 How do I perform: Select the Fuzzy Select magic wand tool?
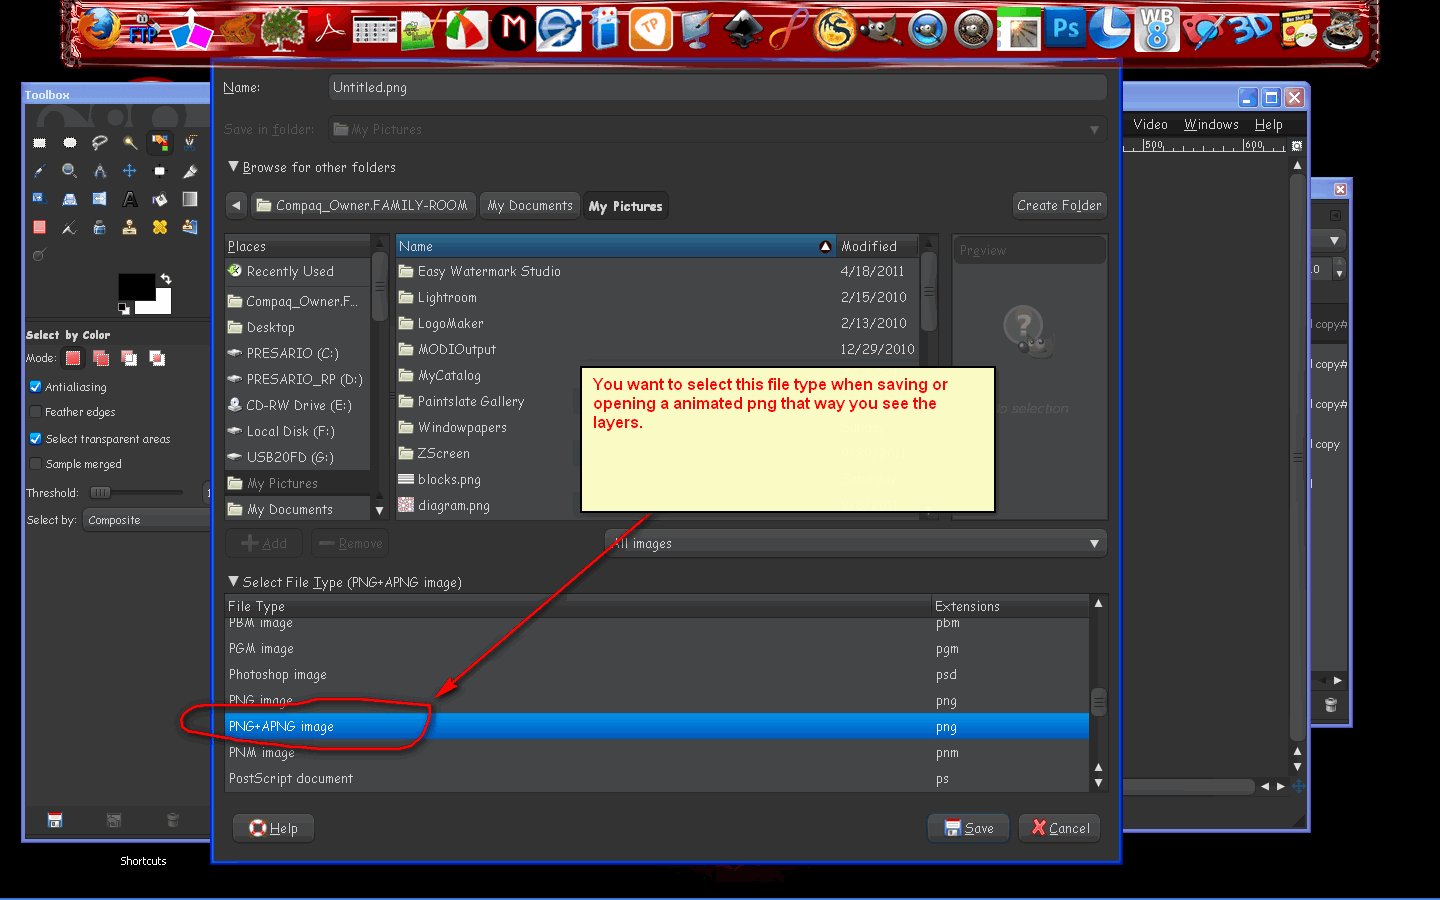click(x=130, y=143)
